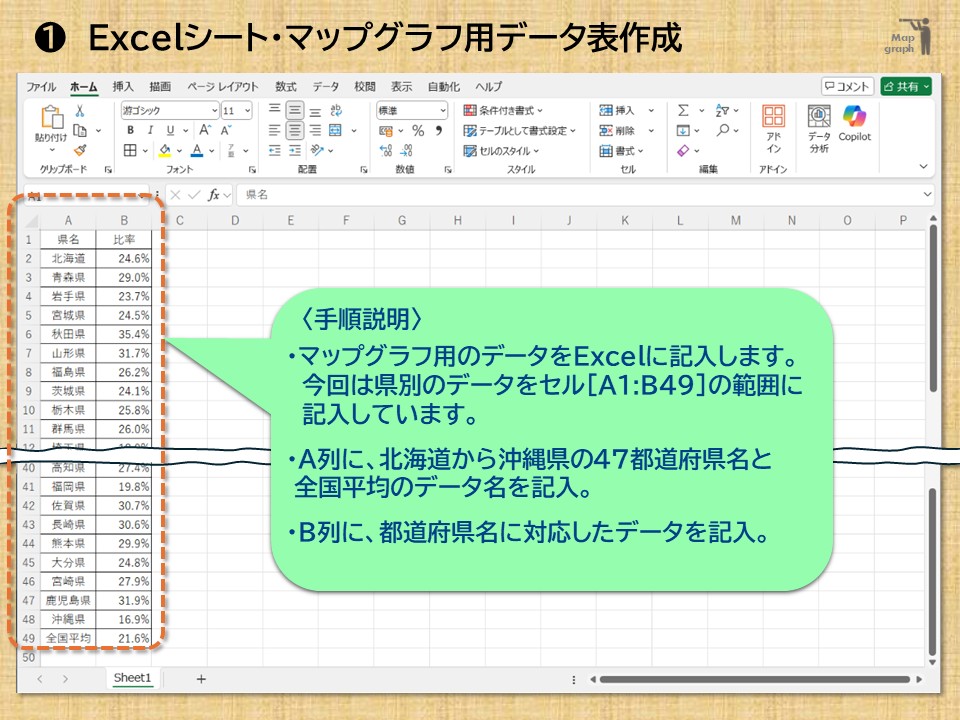Click the Clear eraser icon

point(683,150)
